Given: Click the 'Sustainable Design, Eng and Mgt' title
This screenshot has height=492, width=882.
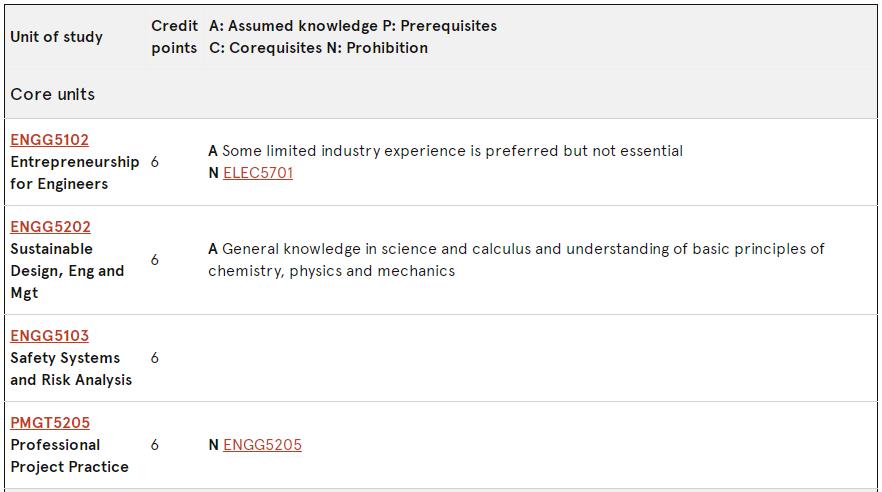Looking at the screenshot, I should tap(67, 271).
